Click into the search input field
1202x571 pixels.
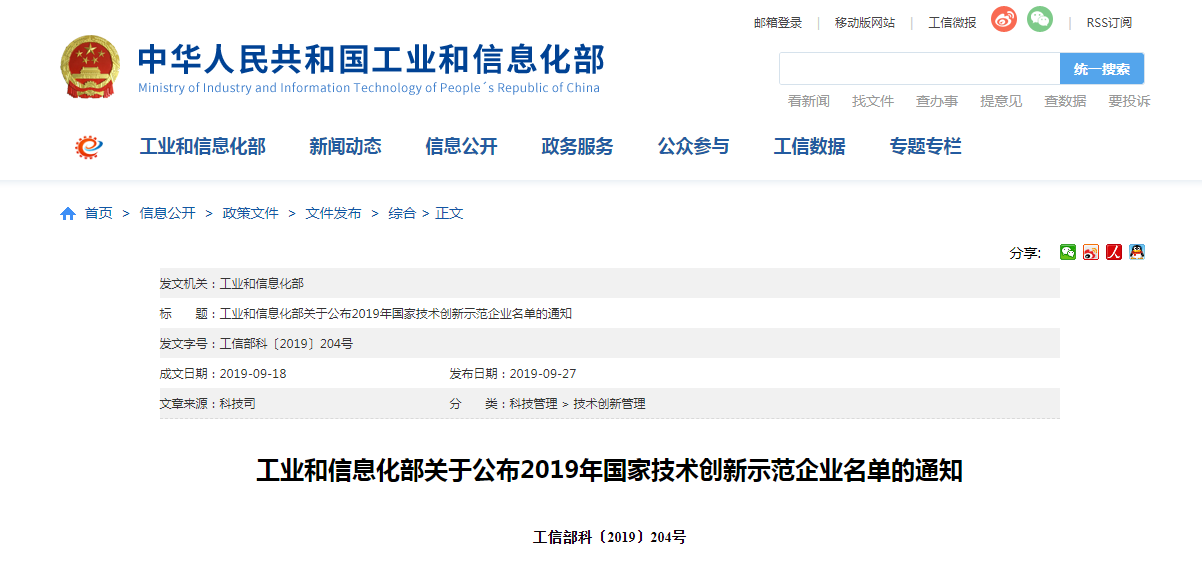pos(919,69)
